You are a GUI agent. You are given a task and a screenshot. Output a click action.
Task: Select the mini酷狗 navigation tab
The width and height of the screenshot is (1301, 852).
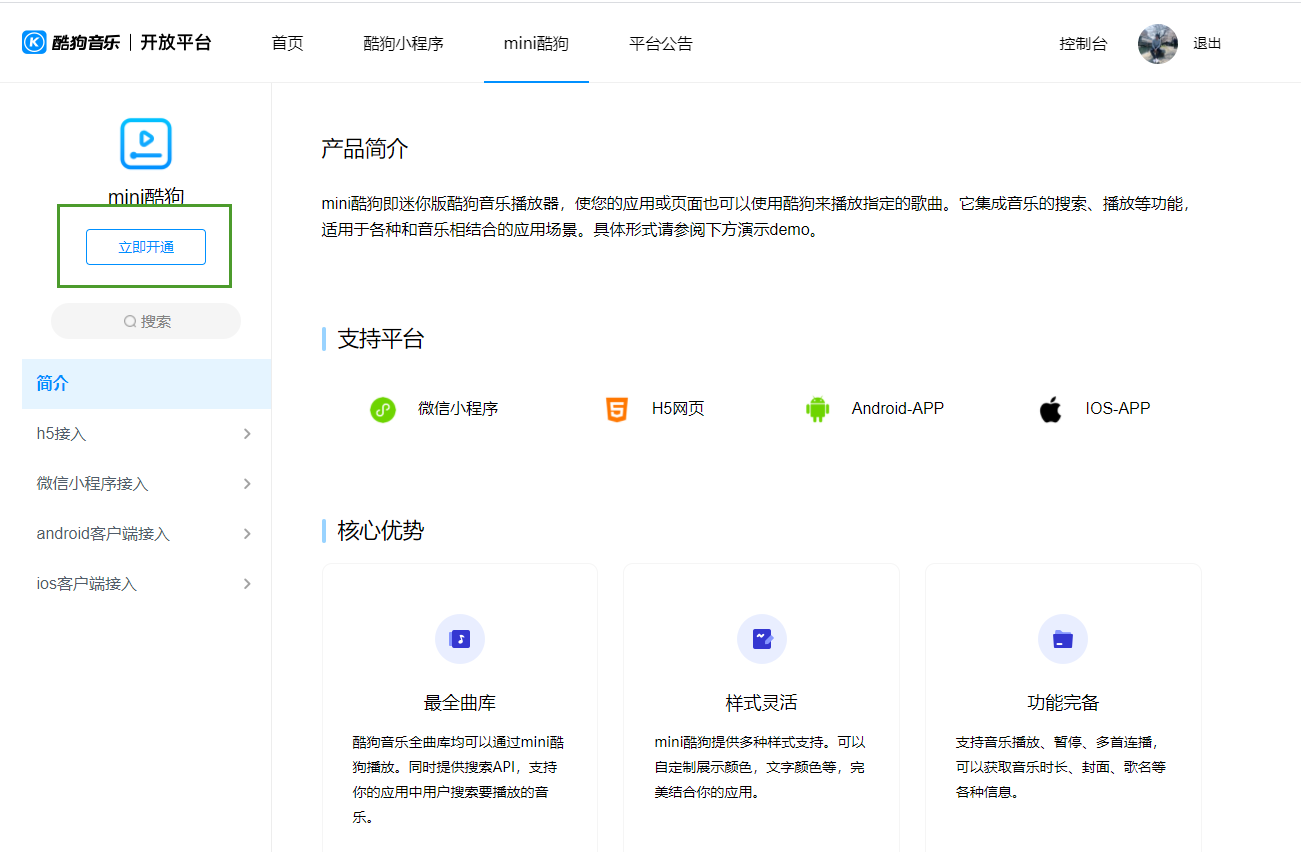pos(536,44)
